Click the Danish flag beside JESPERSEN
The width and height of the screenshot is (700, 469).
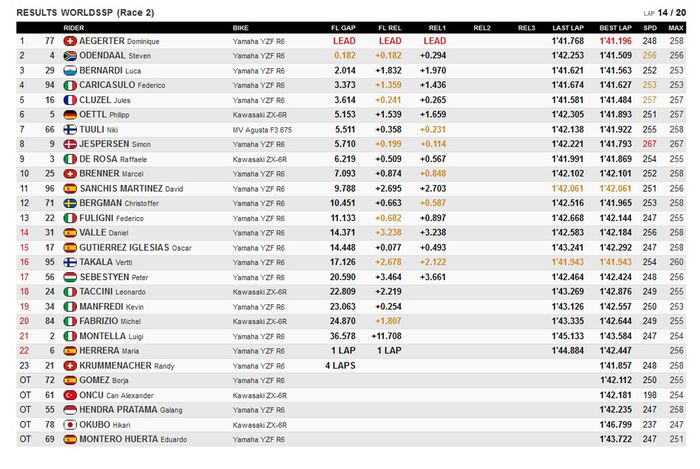(70, 144)
